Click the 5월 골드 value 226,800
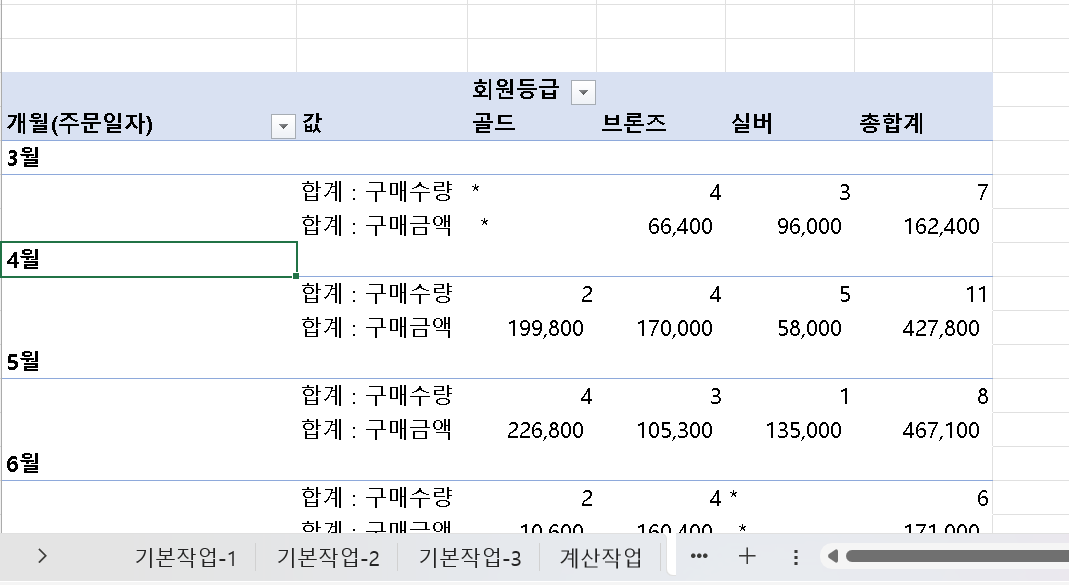Viewport: 1069px width, 585px height. 545,430
